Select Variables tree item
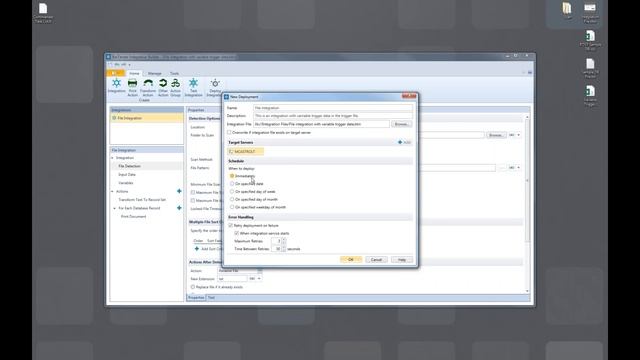The image size is (640, 360). click(x=126, y=183)
